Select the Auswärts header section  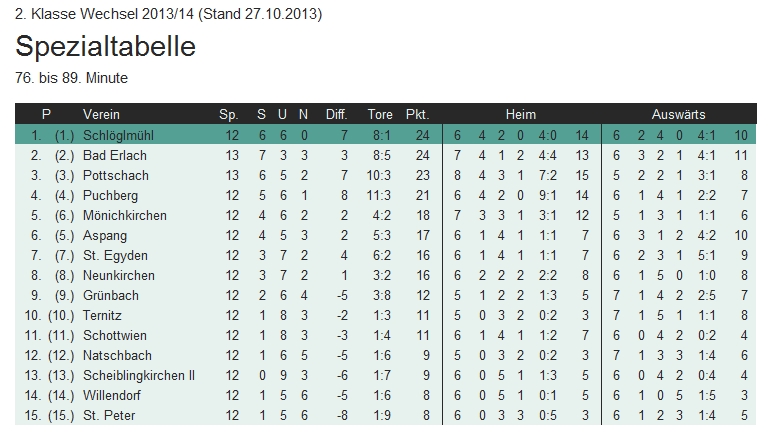coord(678,114)
